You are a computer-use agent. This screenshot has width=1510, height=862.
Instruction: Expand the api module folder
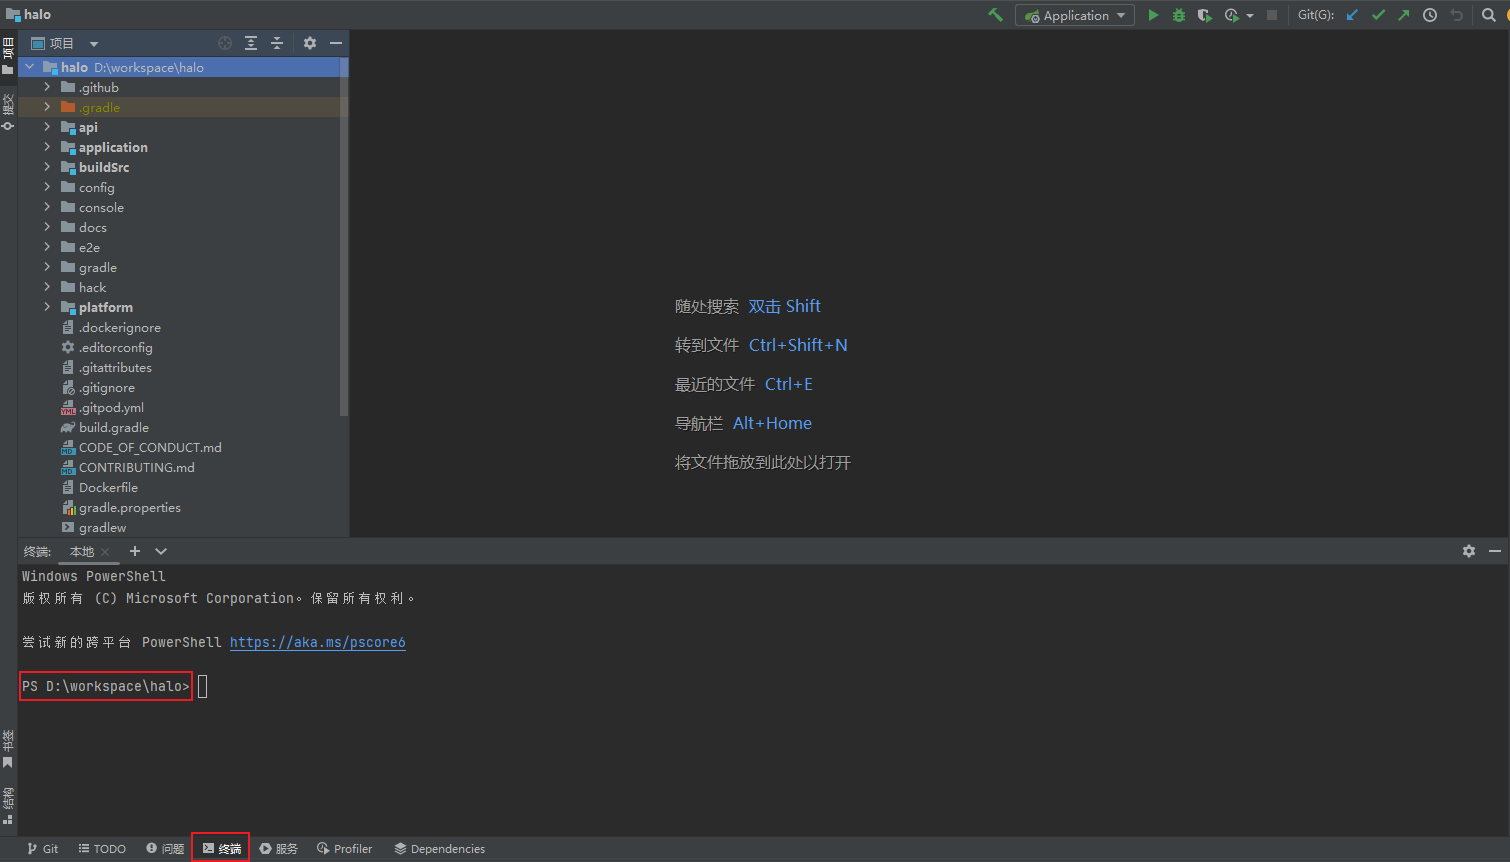(47, 127)
